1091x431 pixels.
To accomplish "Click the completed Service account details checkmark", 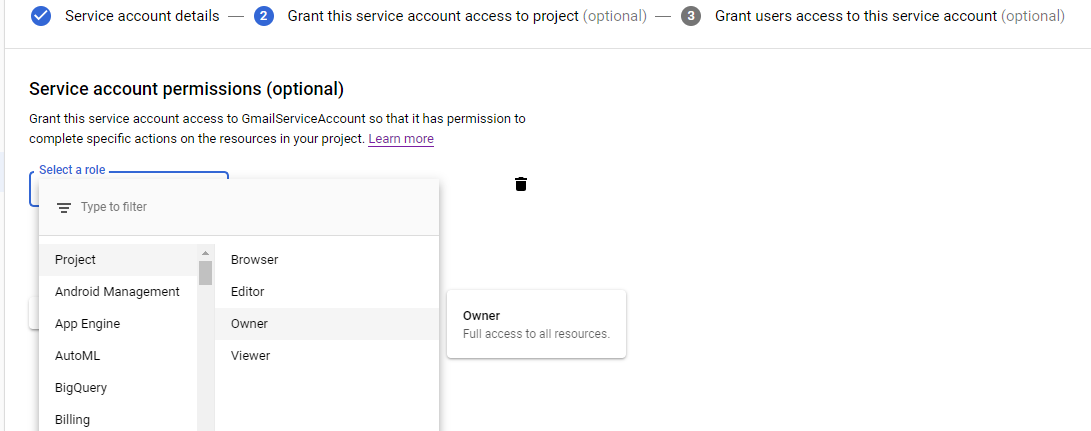I will (41, 16).
